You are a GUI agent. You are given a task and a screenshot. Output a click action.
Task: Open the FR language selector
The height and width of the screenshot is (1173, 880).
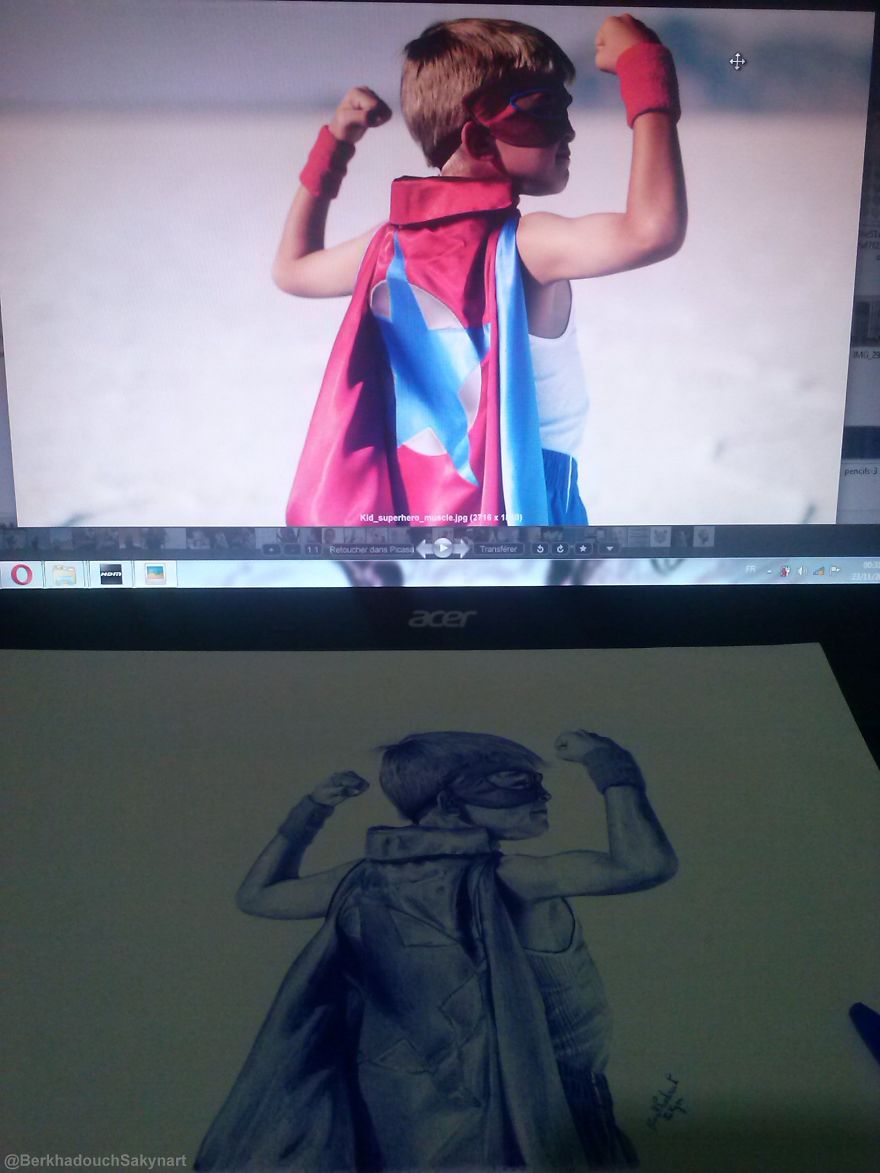tap(750, 569)
